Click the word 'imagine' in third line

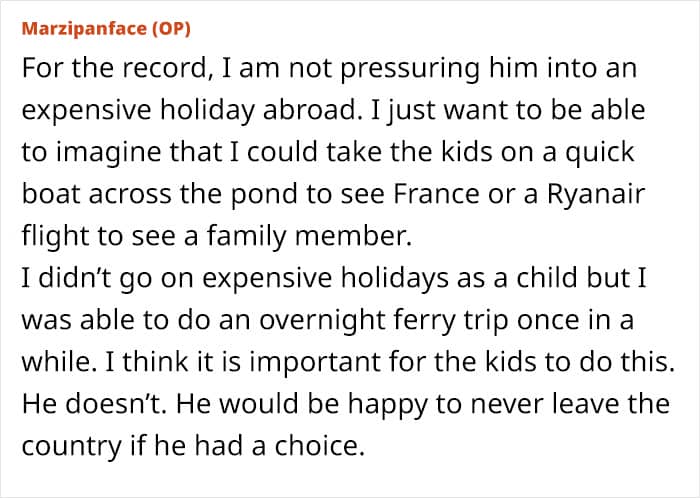tap(108, 153)
